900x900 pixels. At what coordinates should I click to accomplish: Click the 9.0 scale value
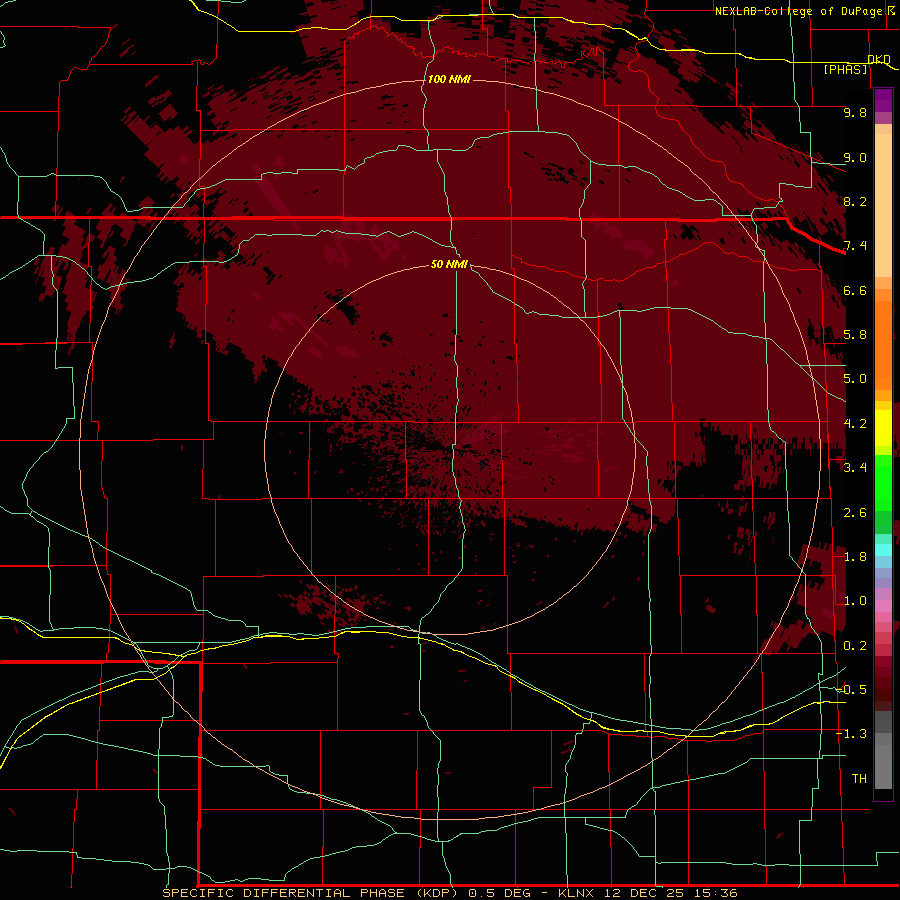[x=855, y=157]
